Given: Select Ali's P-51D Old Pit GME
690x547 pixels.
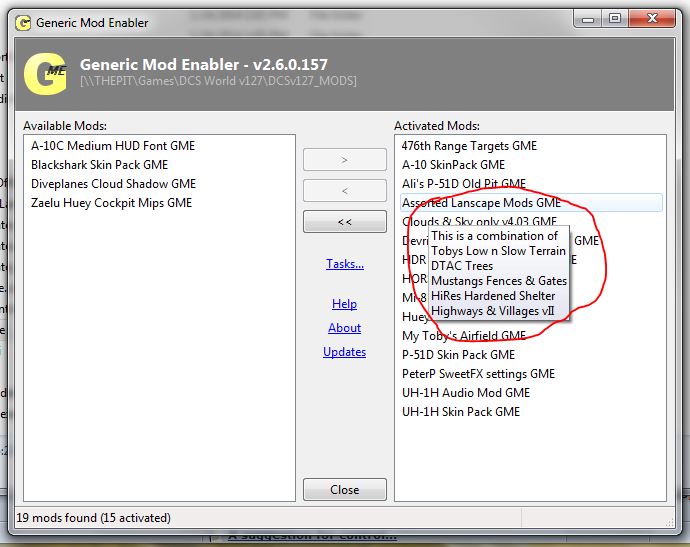Looking at the screenshot, I should [x=464, y=184].
